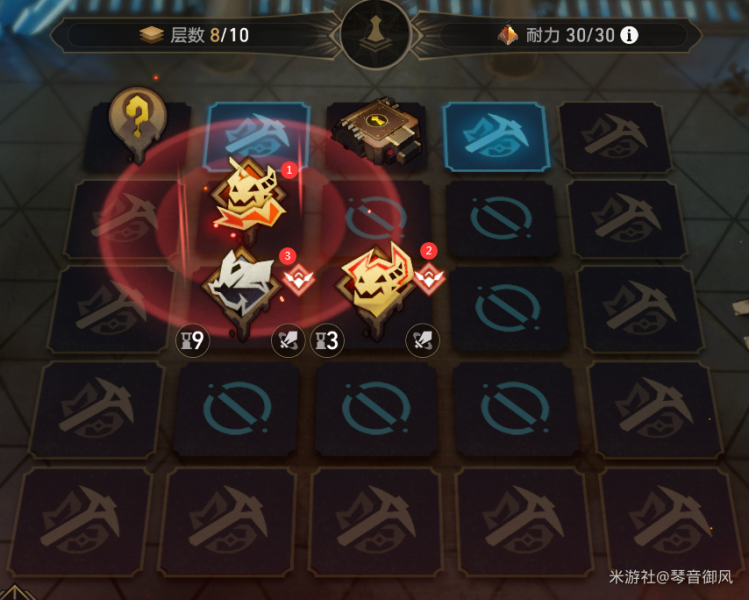Image resolution: width=749 pixels, height=600 pixels.
Task: Click the bottom-left pickaxe tile
Action: click(80, 522)
